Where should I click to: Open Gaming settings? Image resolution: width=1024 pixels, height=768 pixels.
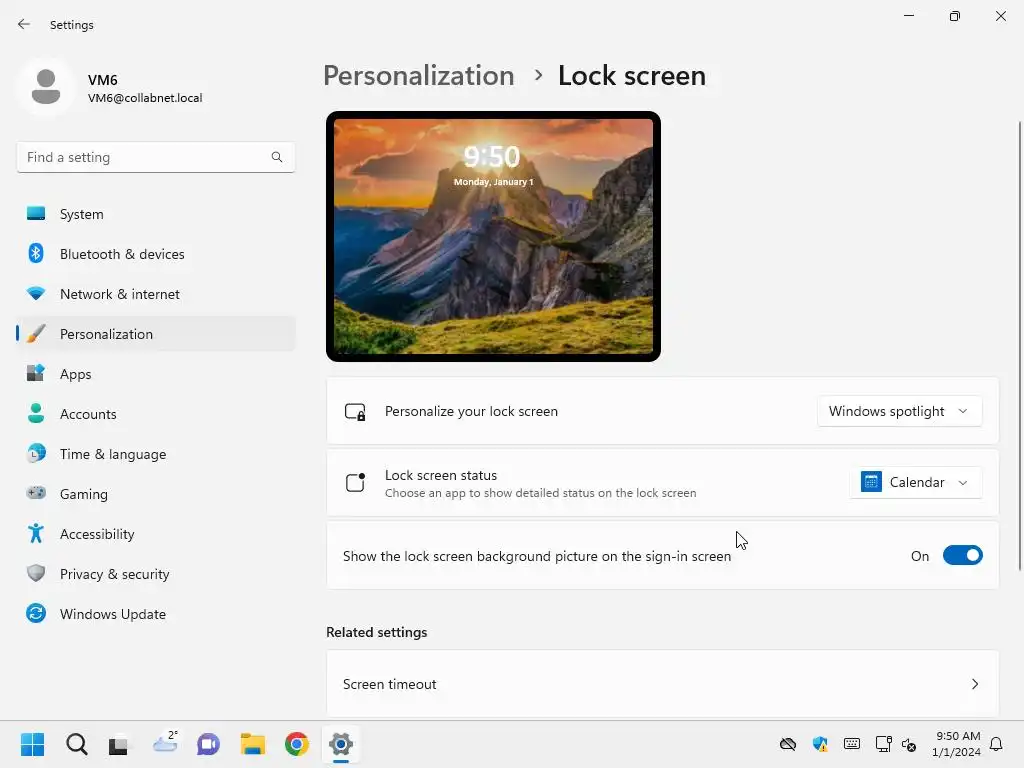(x=155, y=493)
